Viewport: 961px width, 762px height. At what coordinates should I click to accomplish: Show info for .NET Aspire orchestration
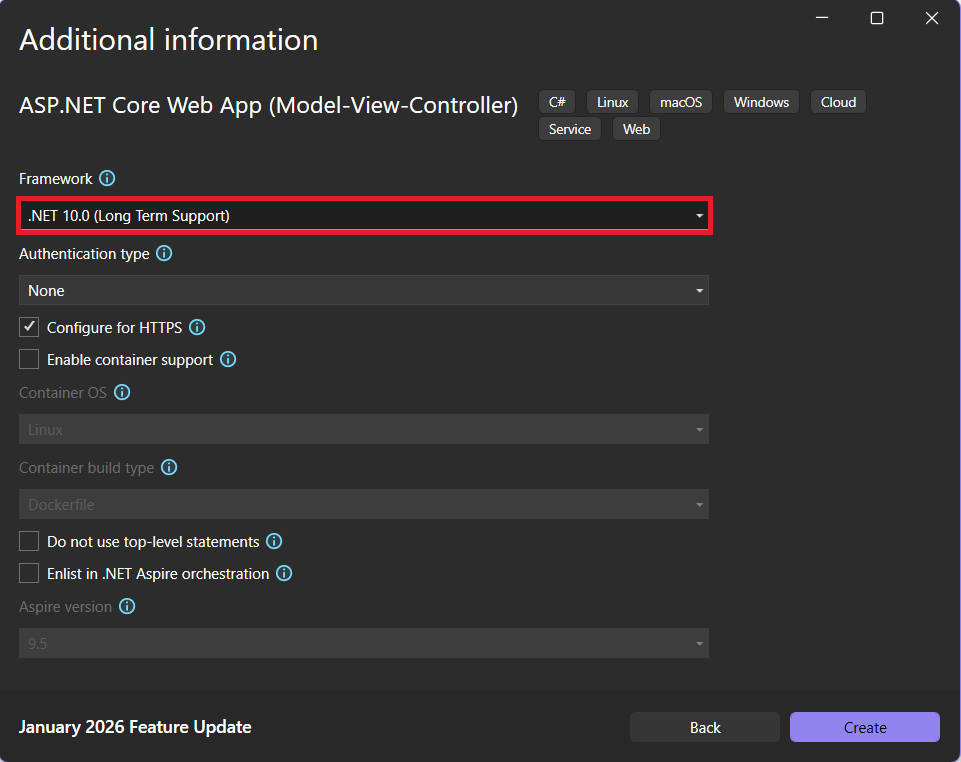pyautogui.click(x=284, y=573)
